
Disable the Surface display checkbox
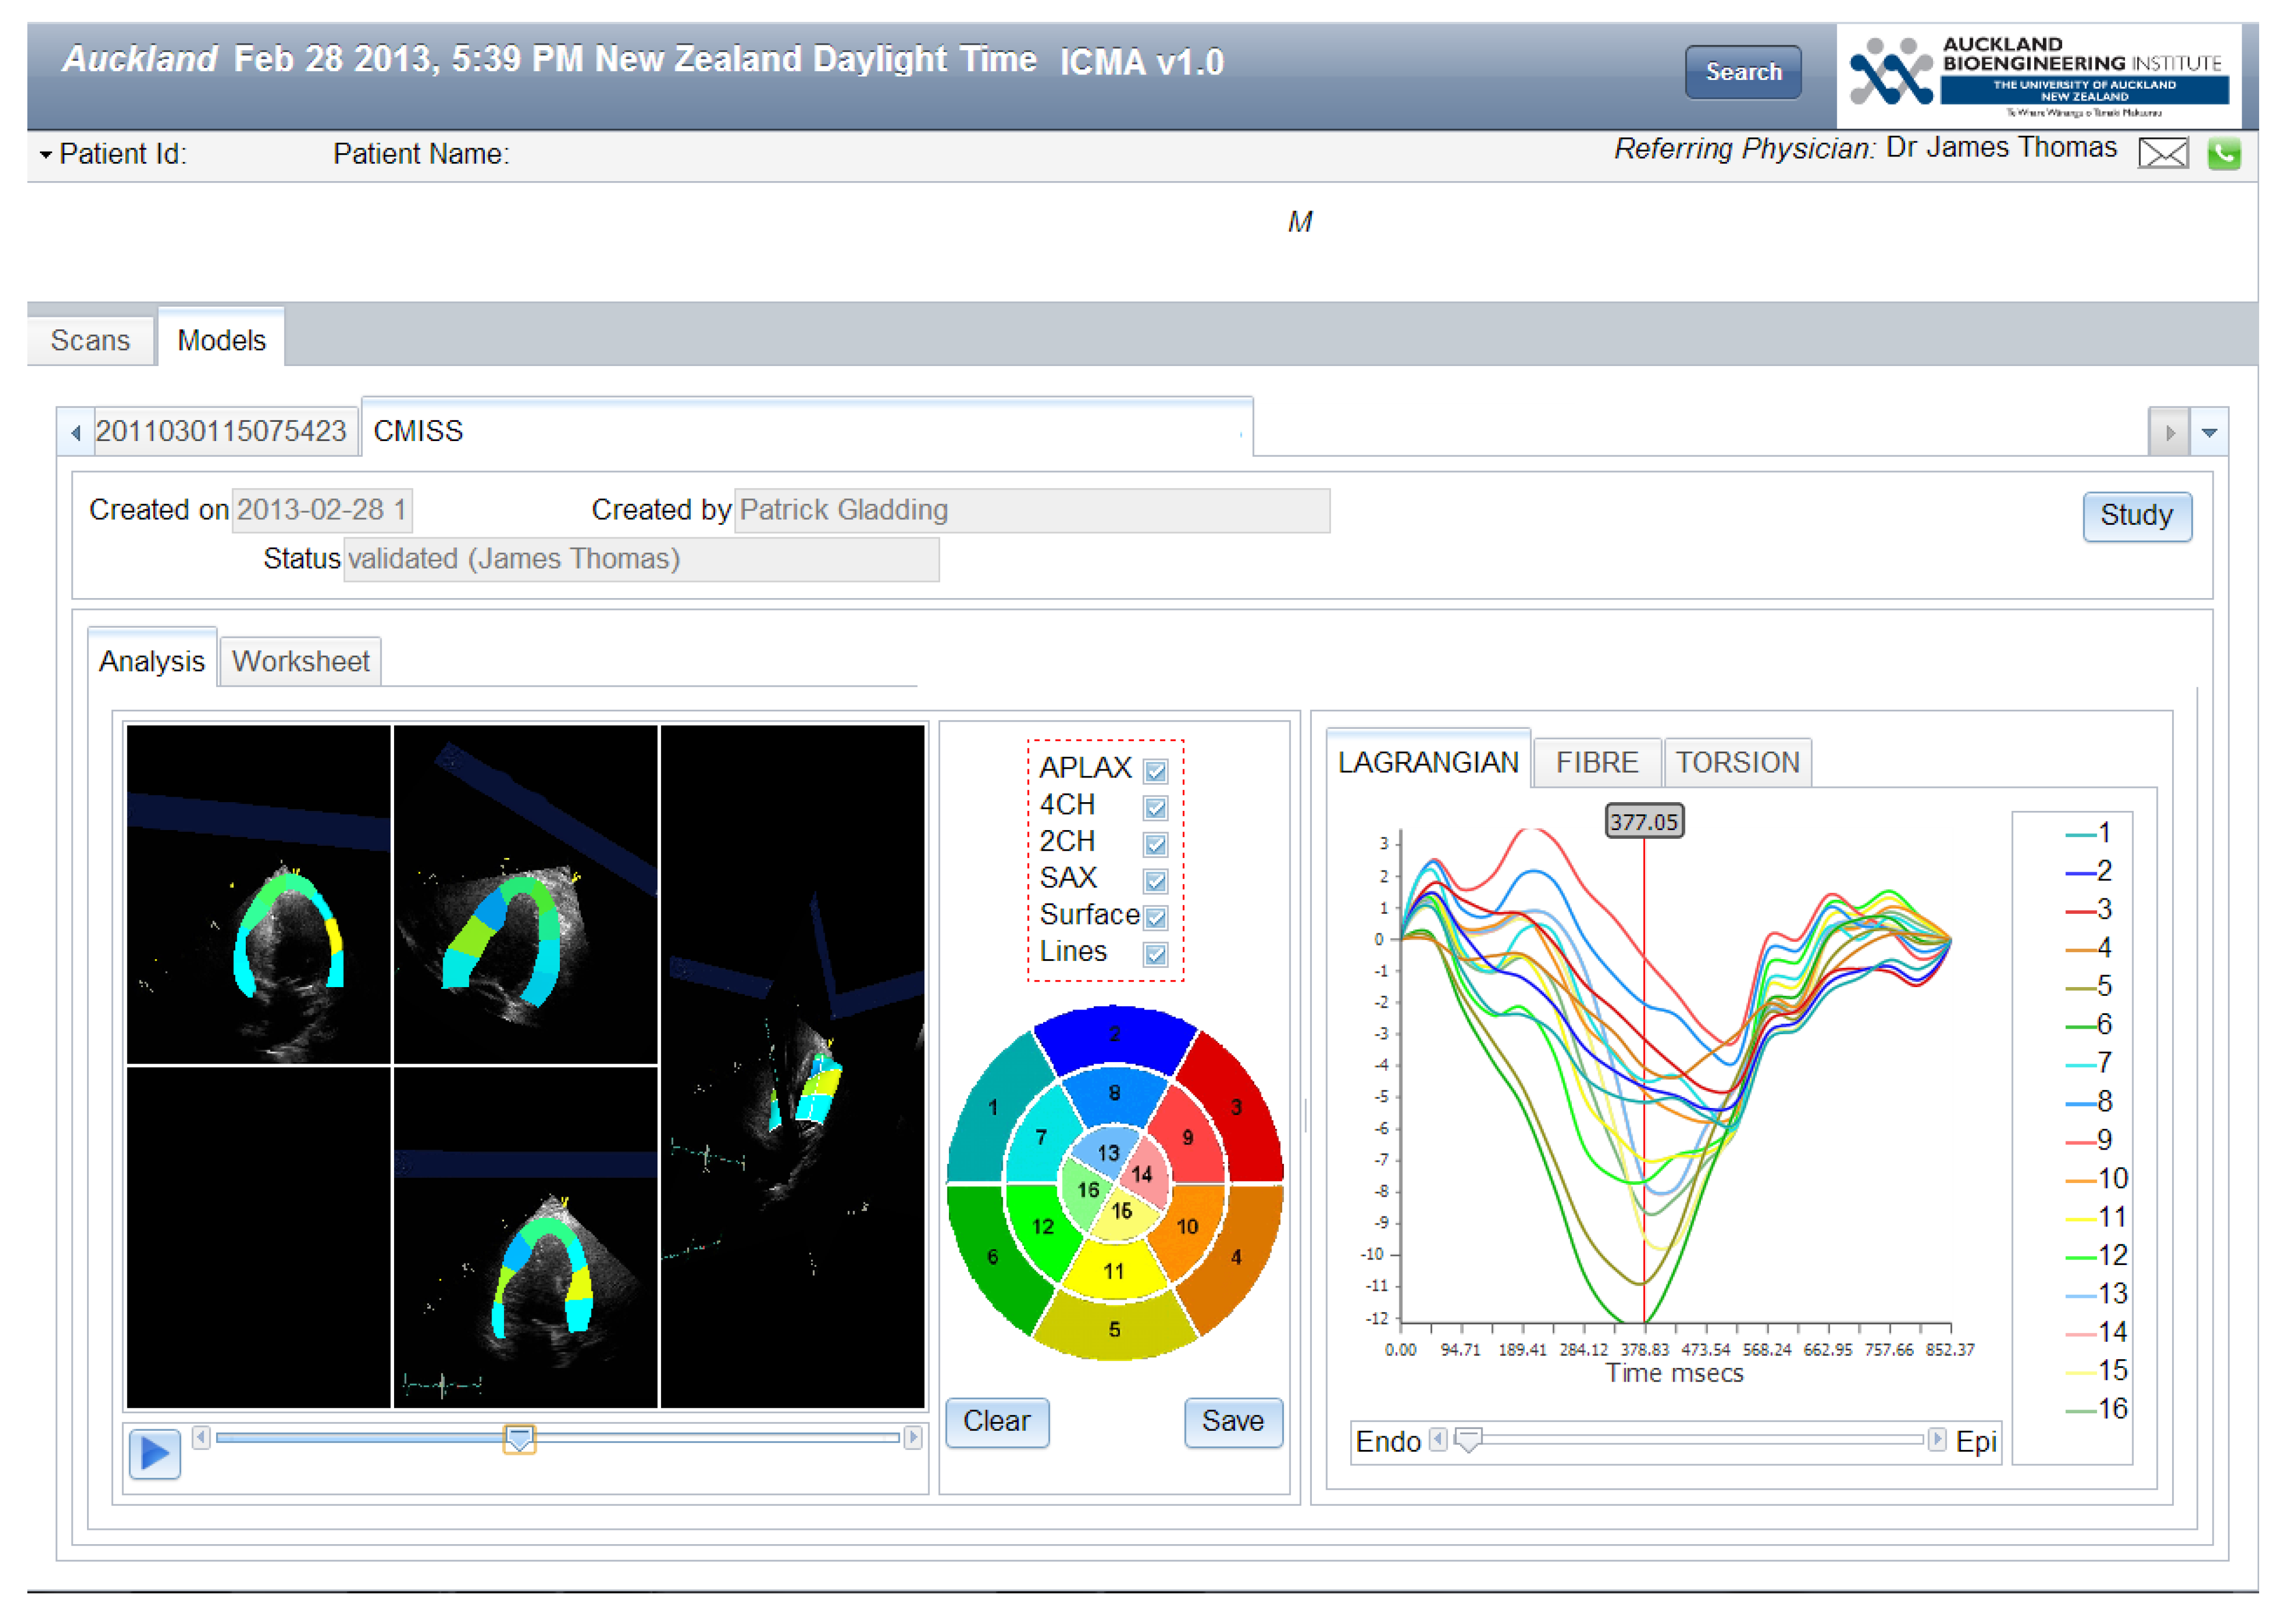click(1155, 917)
